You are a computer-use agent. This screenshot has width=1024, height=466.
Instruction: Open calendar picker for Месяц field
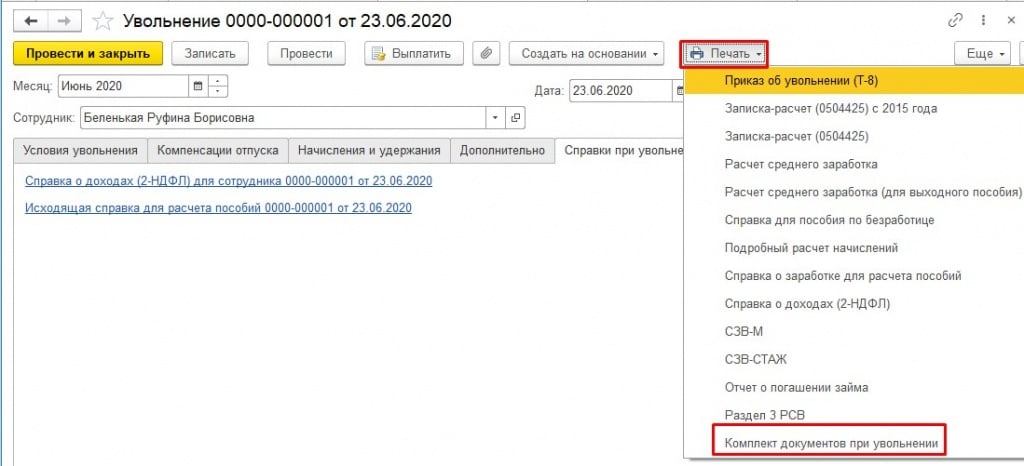pyautogui.click(x=197, y=86)
